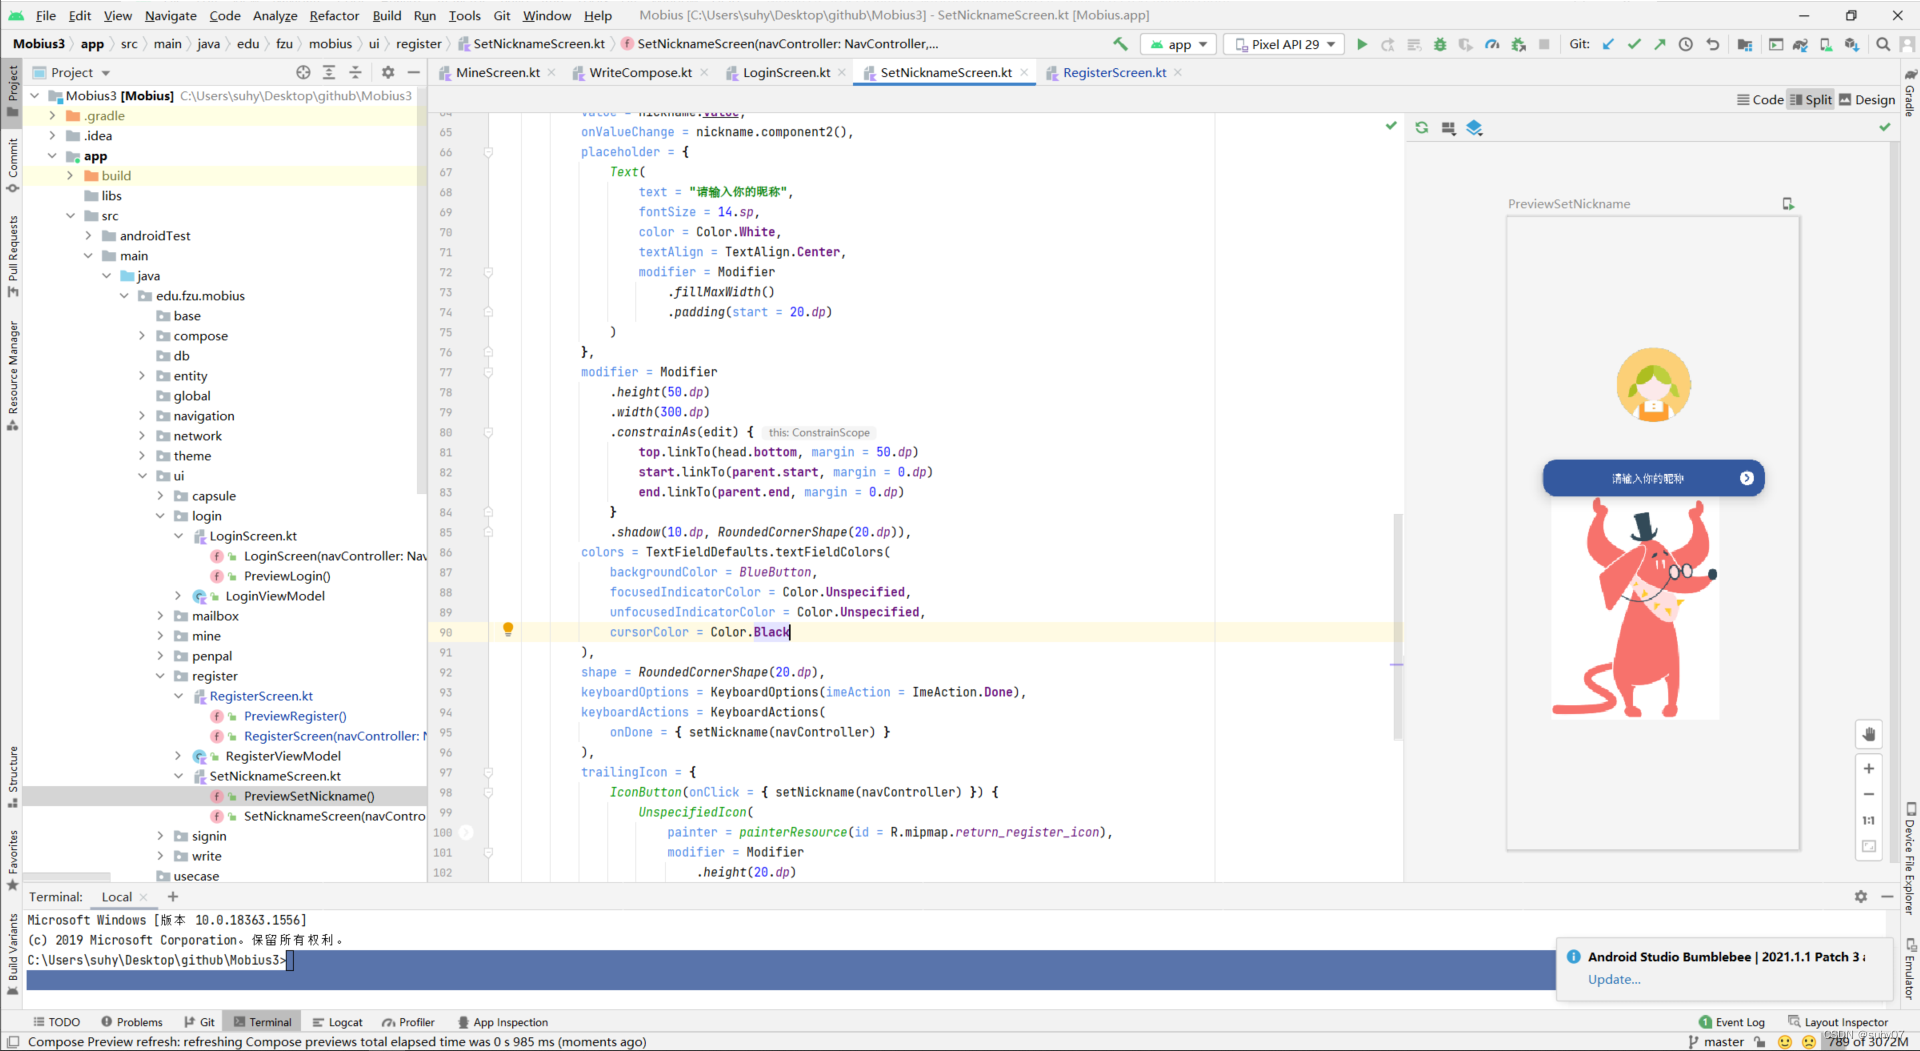Open the Profile app speedometer icon

click(1492, 44)
